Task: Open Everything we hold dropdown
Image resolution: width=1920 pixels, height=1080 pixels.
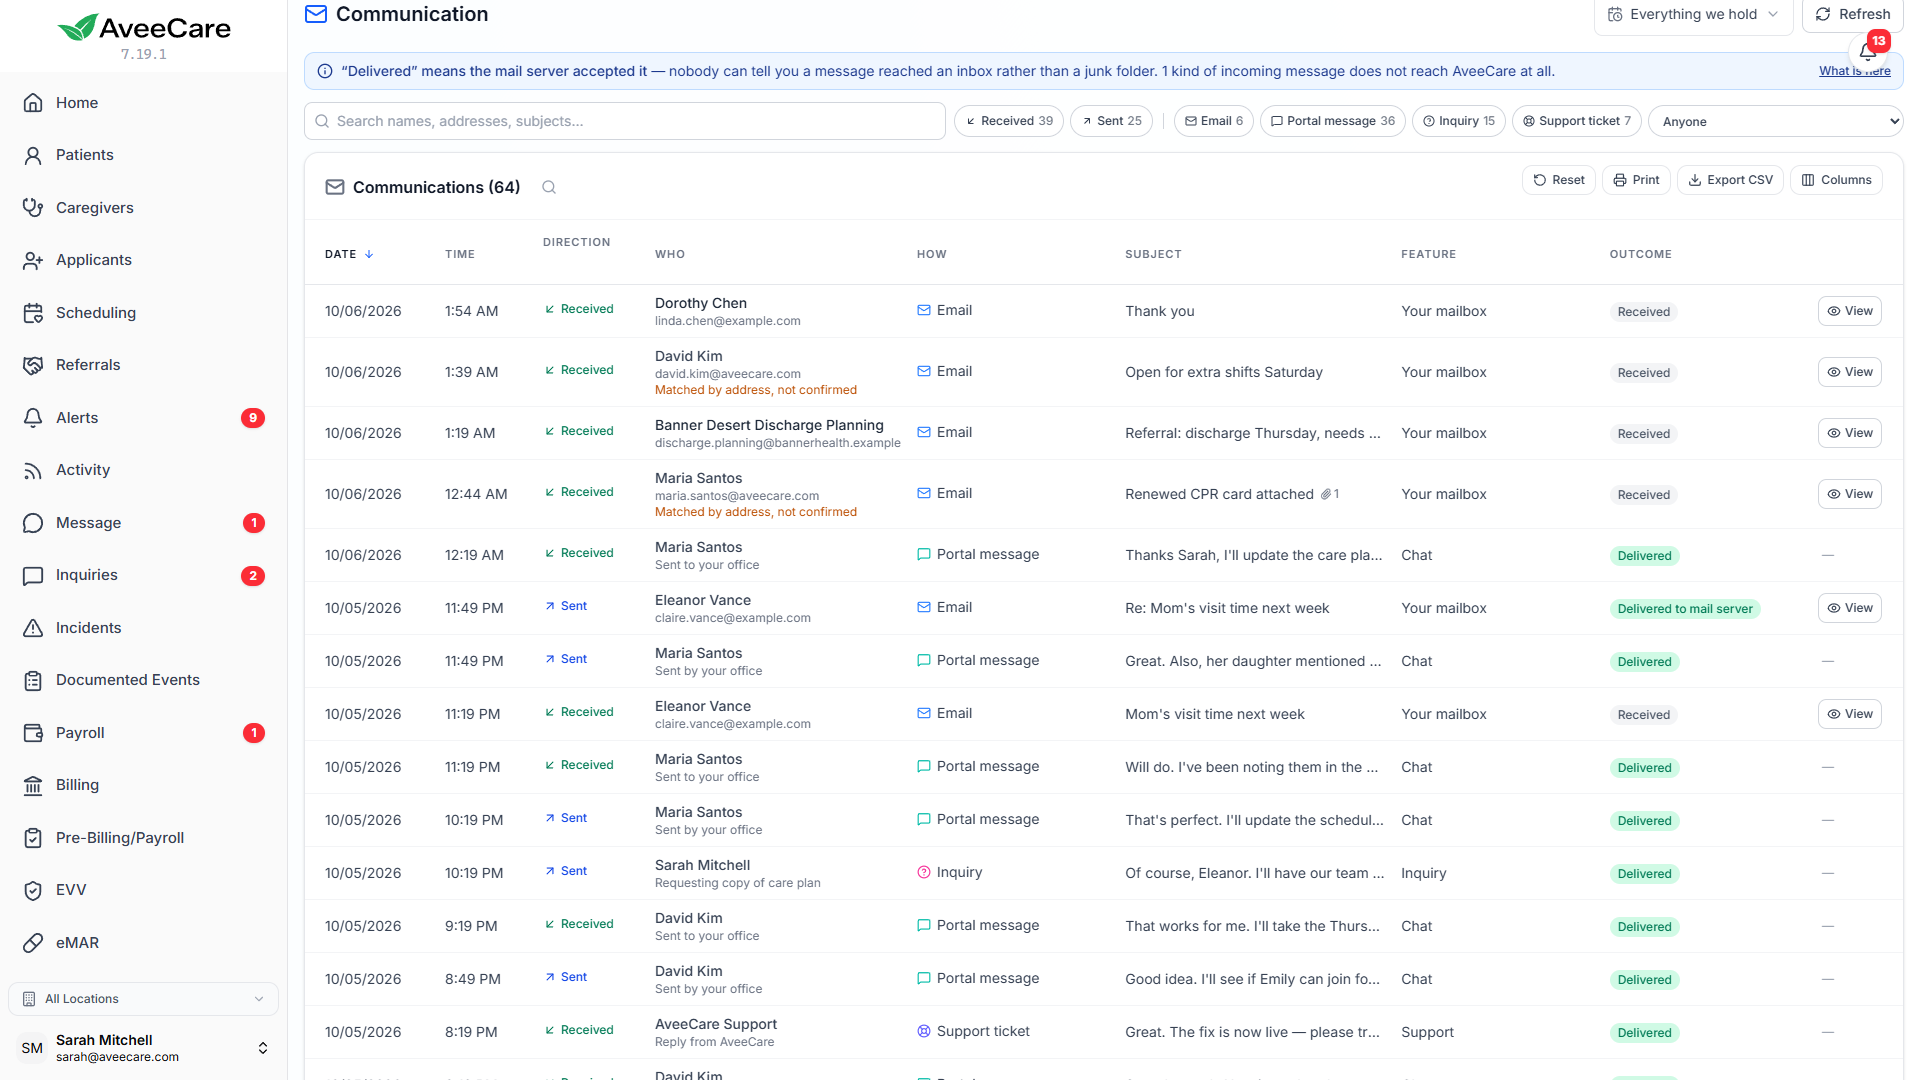Action: [x=1693, y=15]
